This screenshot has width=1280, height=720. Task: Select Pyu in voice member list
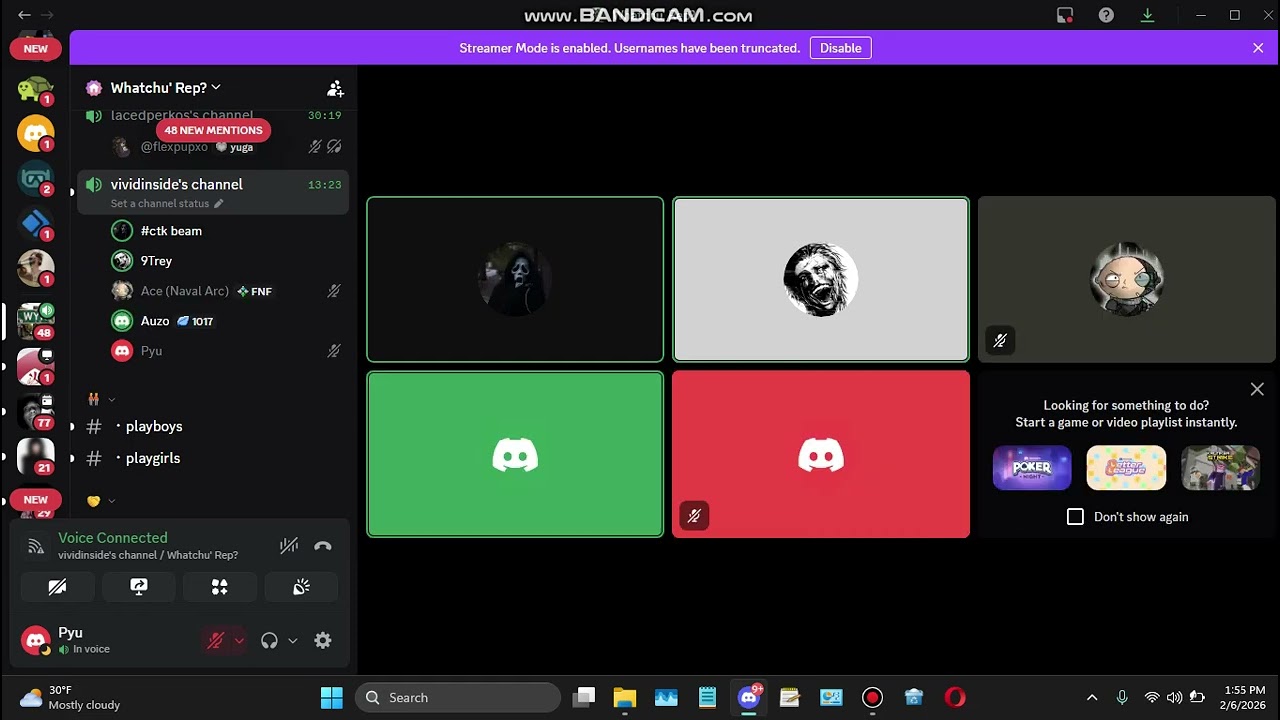coord(226,351)
